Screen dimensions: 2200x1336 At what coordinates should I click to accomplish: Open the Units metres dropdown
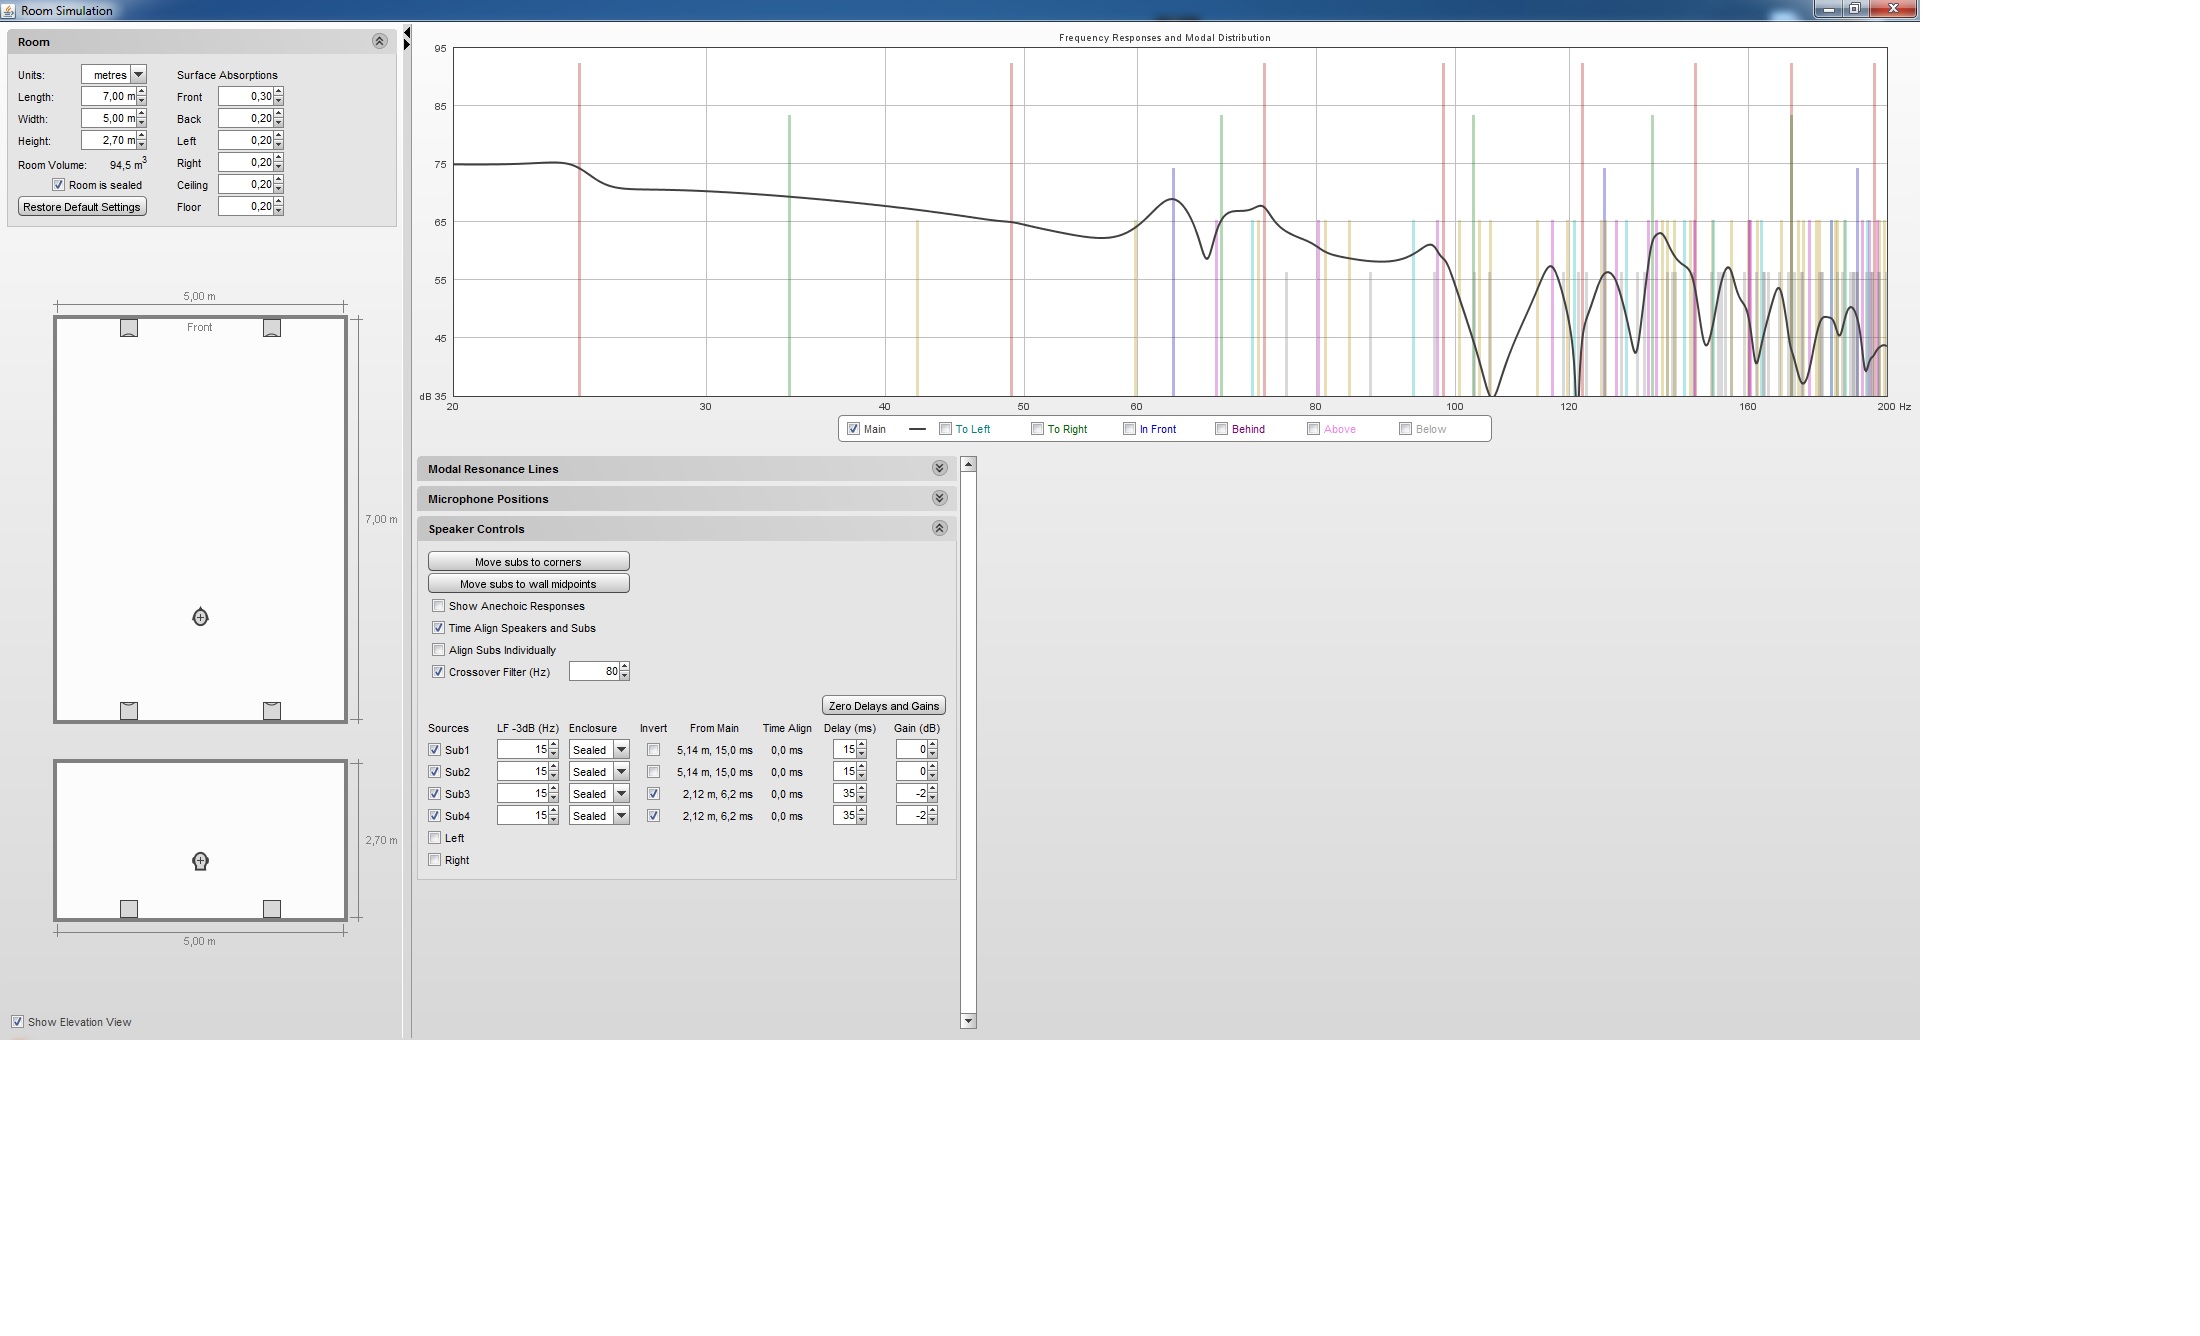[x=138, y=74]
